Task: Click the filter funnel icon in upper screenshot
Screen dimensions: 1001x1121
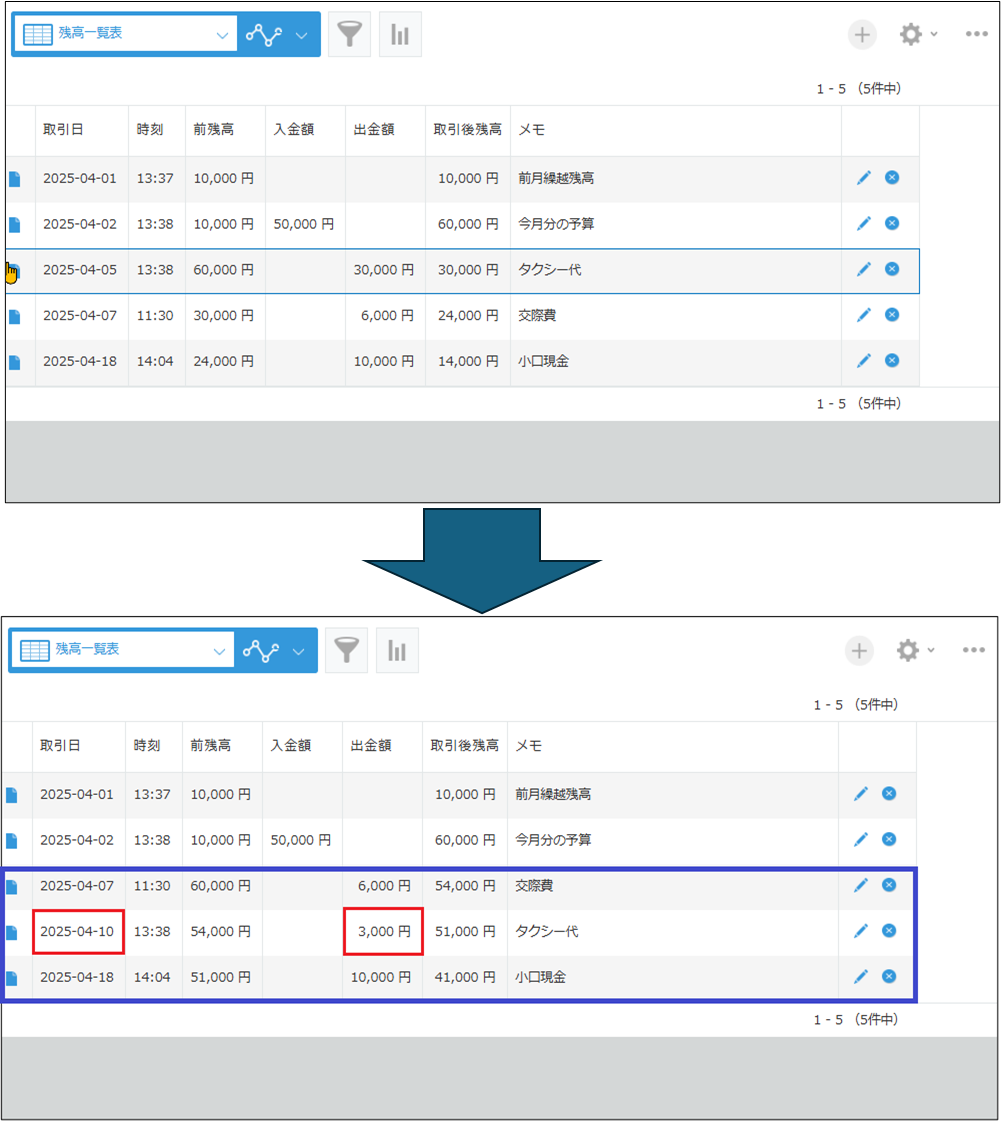Action: click(349, 34)
